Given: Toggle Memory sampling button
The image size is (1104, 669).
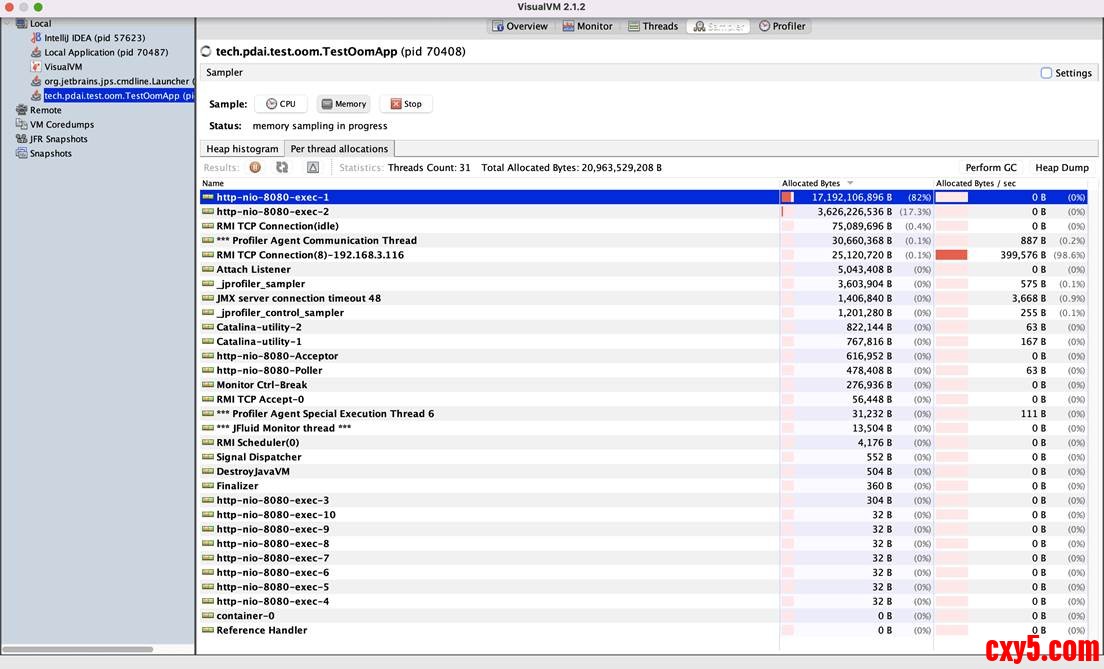Looking at the screenshot, I should click(343, 104).
